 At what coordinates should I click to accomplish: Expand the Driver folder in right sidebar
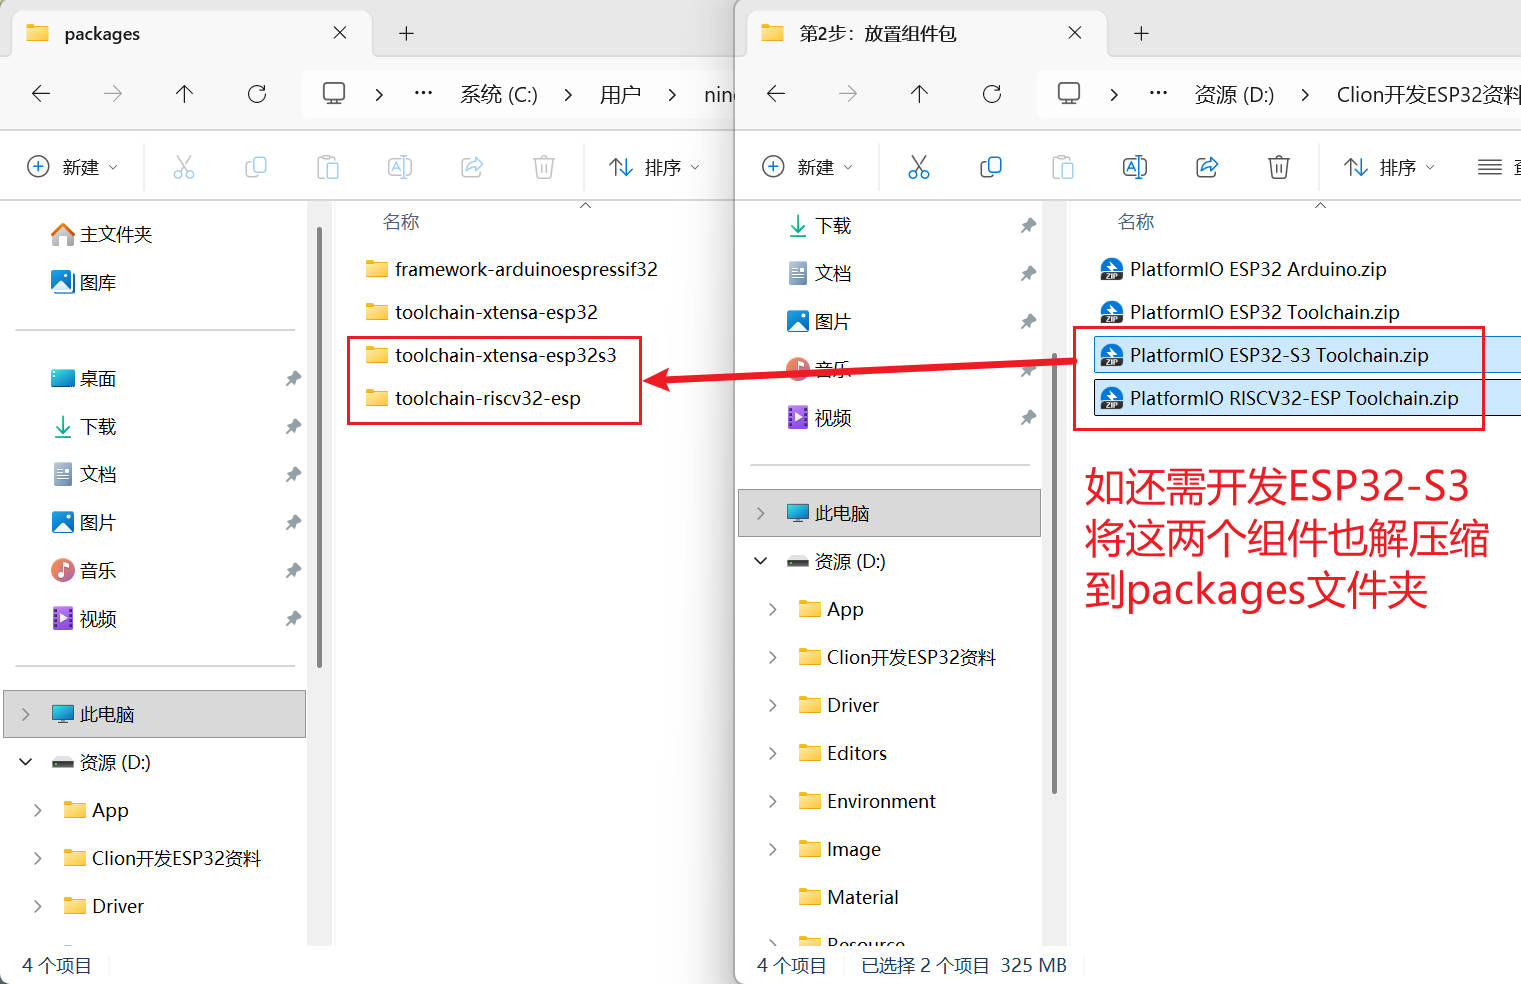772,705
